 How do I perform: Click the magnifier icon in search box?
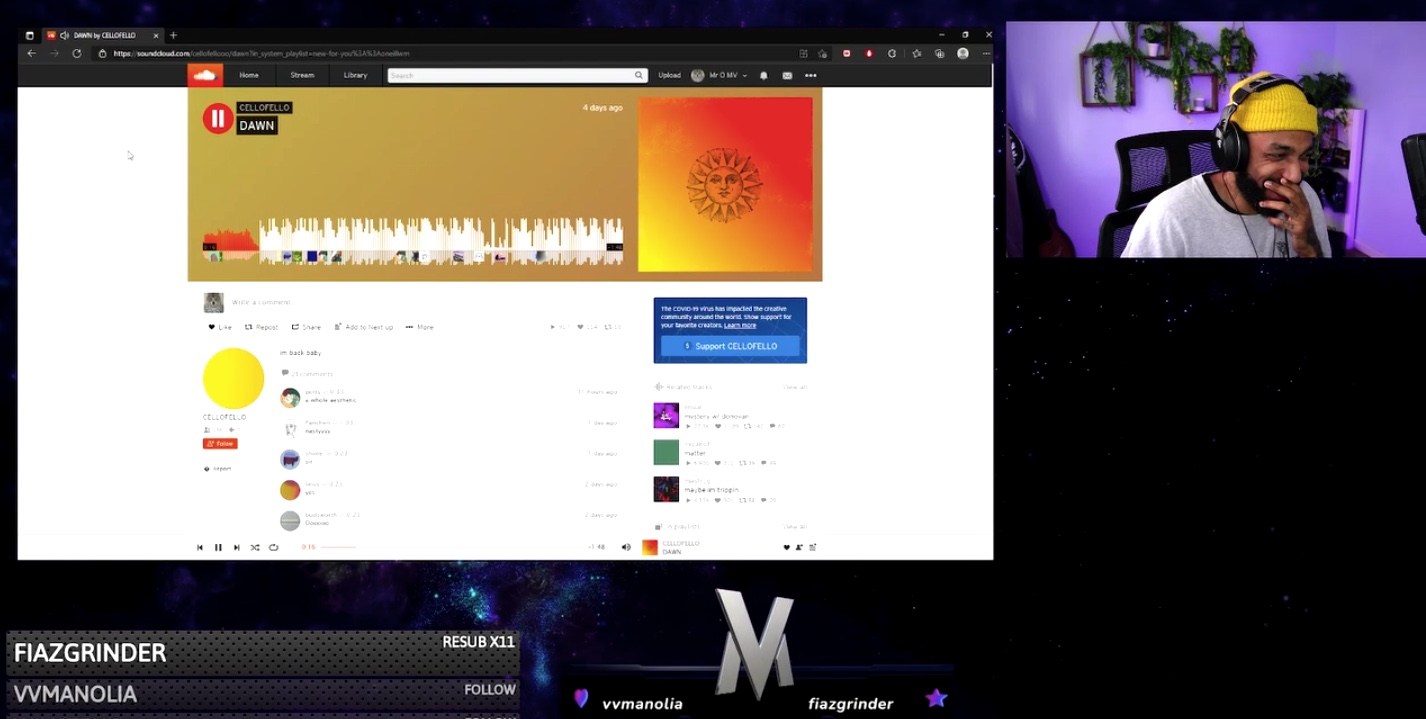(639, 75)
